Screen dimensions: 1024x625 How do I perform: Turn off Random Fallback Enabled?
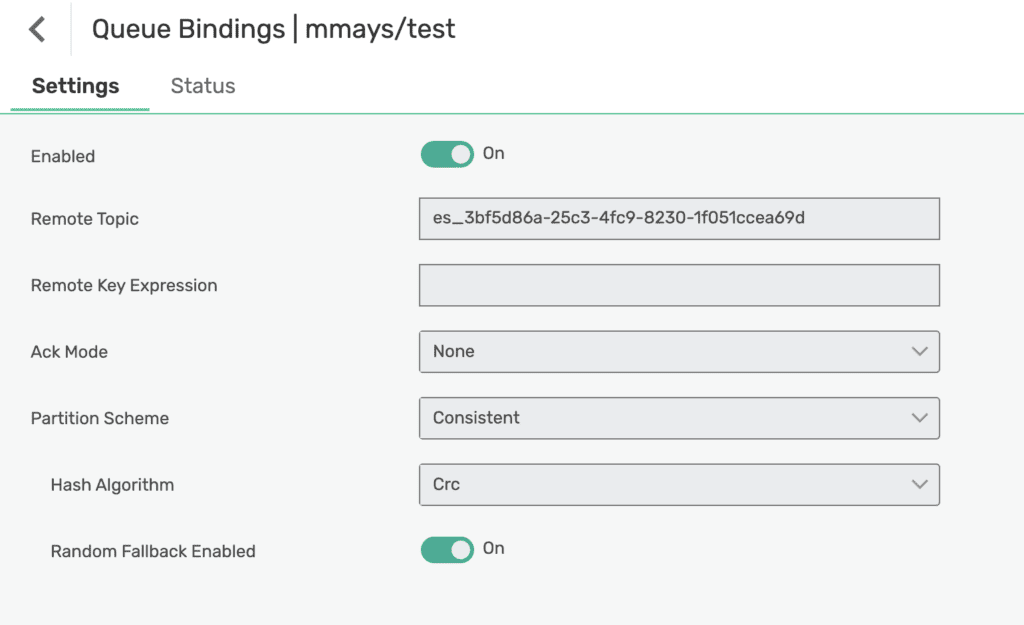(x=447, y=549)
